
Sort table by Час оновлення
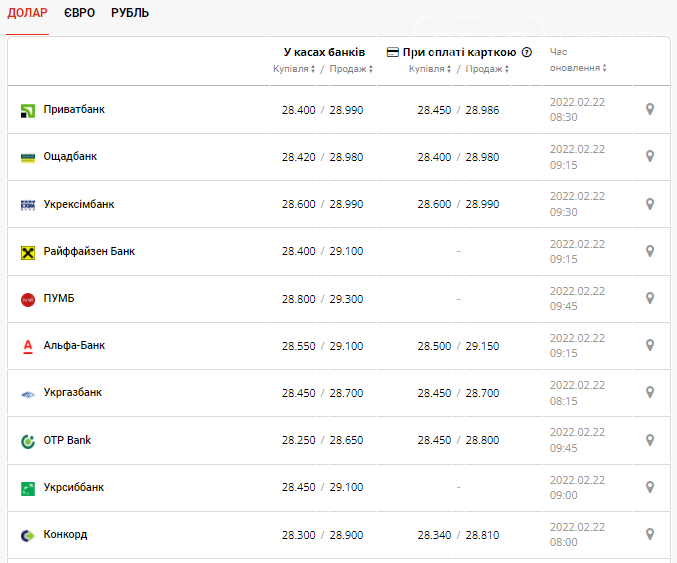[578, 60]
